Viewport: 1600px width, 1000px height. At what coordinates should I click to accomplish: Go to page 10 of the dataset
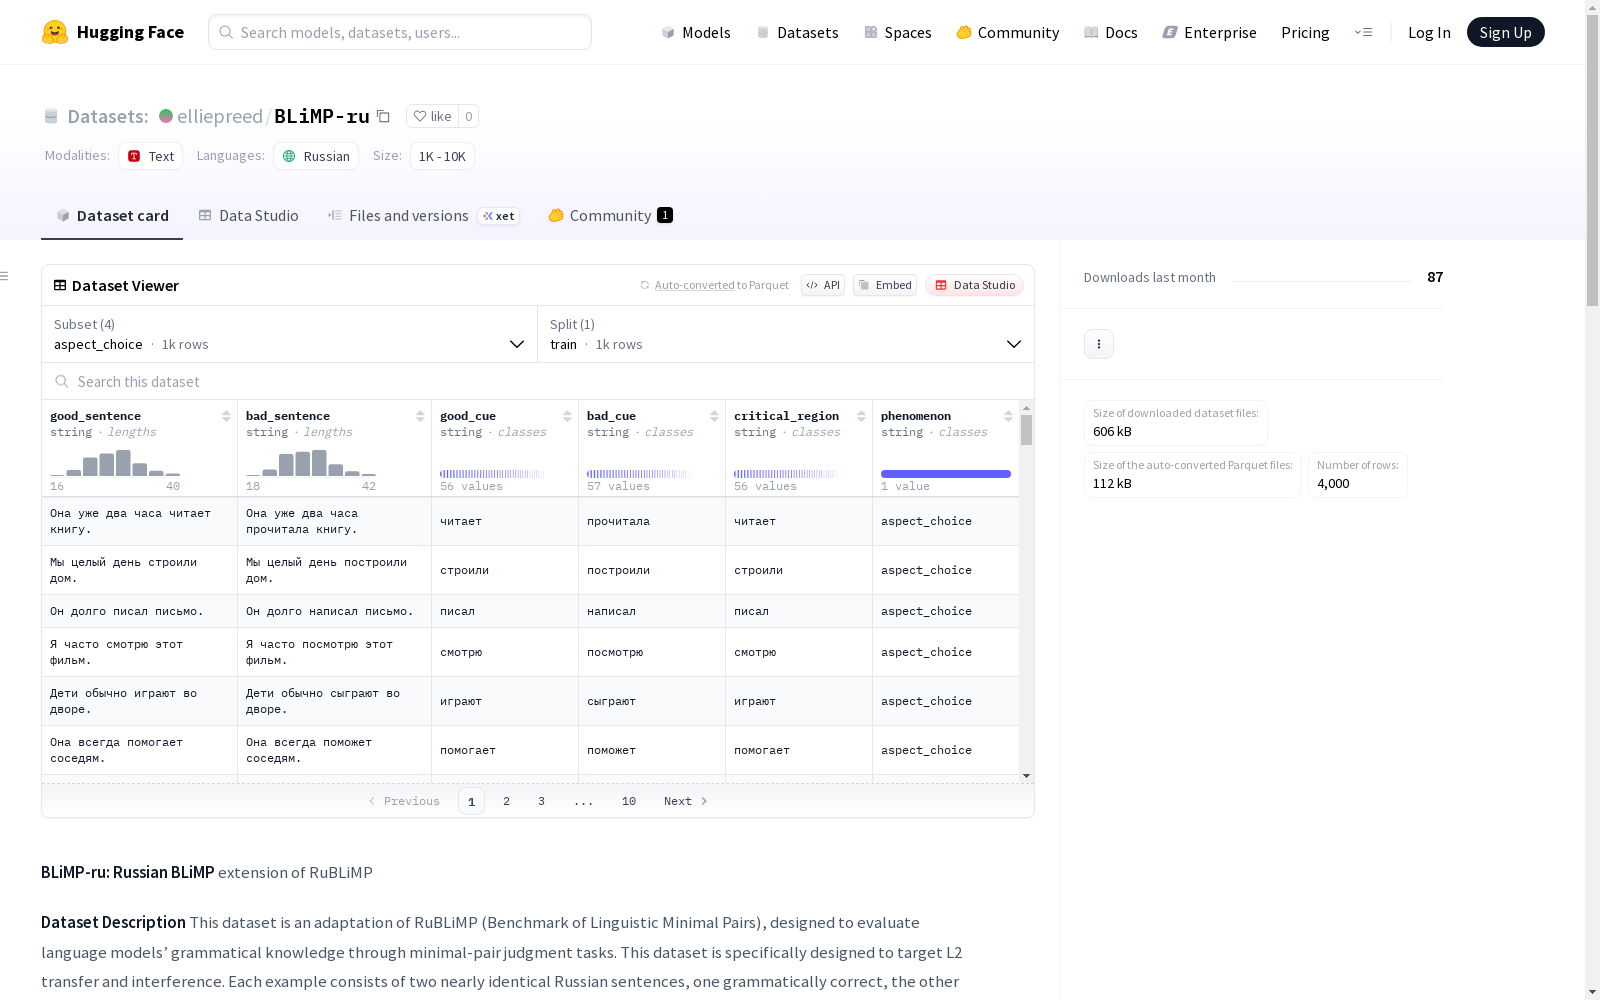pos(629,801)
